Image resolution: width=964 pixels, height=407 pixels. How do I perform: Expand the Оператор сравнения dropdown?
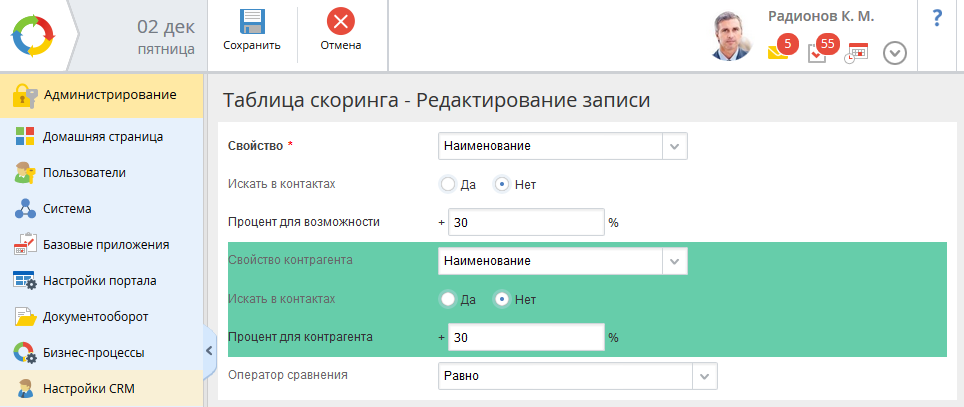(704, 376)
